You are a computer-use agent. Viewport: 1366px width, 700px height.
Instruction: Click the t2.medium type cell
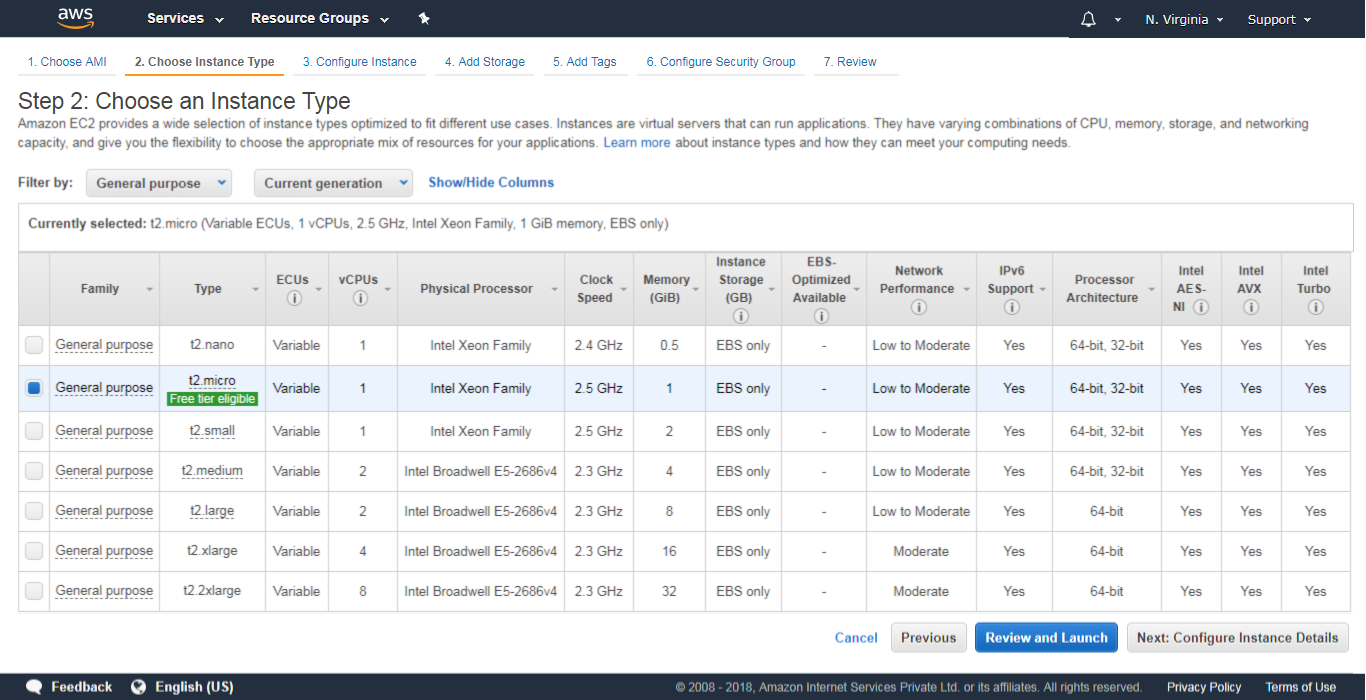click(212, 471)
